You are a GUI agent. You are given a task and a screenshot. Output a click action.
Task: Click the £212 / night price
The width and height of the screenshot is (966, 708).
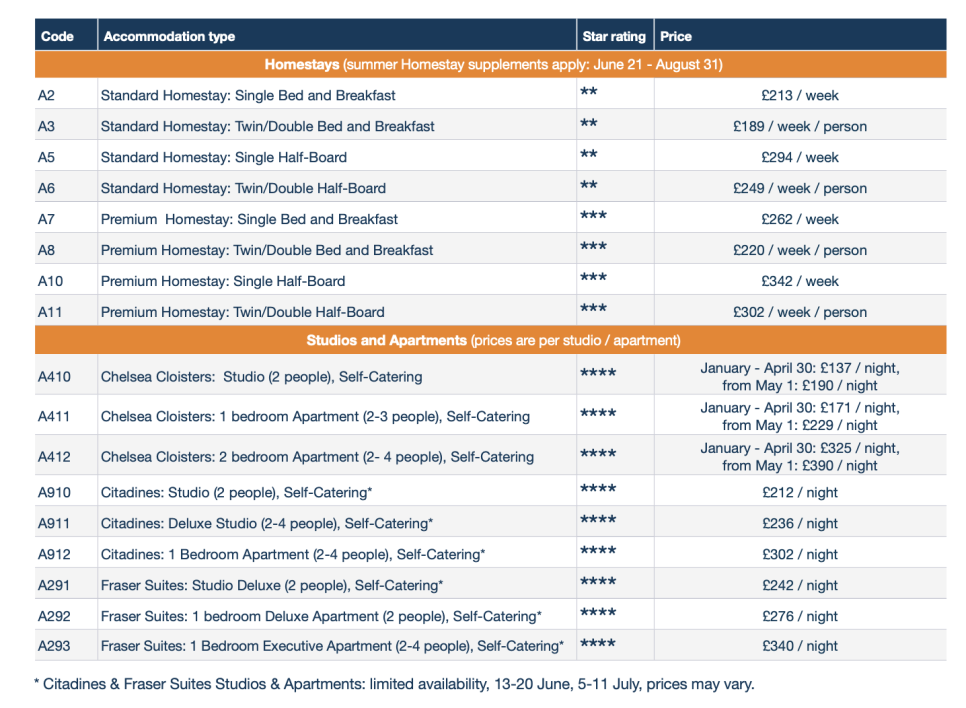pos(800,492)
